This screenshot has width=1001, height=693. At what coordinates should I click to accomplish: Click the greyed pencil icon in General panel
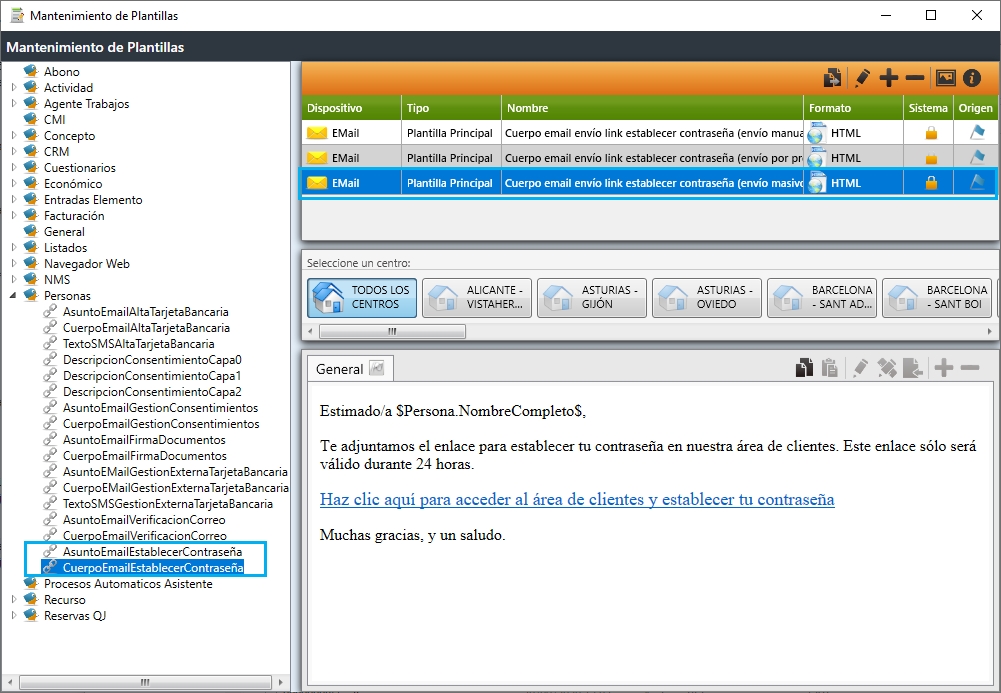(861, 368)
